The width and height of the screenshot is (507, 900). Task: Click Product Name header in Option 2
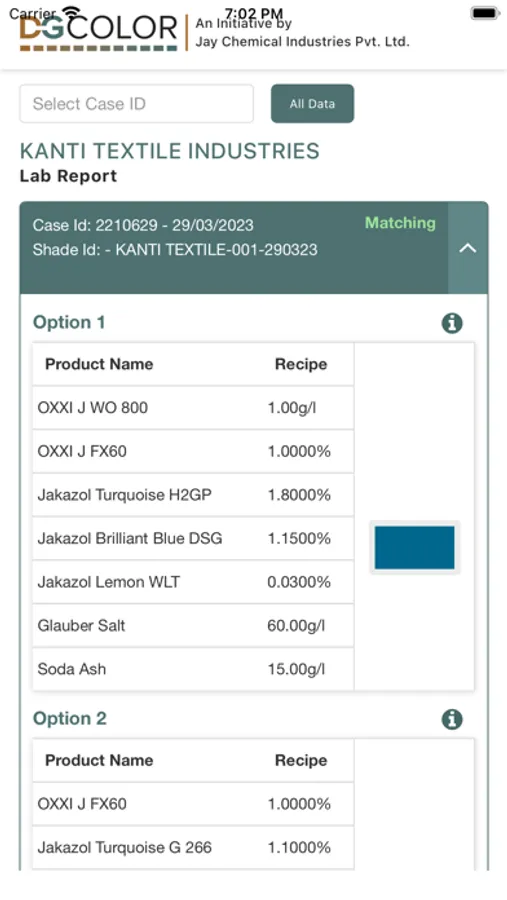pyautogui.click(x=99, y=760)
